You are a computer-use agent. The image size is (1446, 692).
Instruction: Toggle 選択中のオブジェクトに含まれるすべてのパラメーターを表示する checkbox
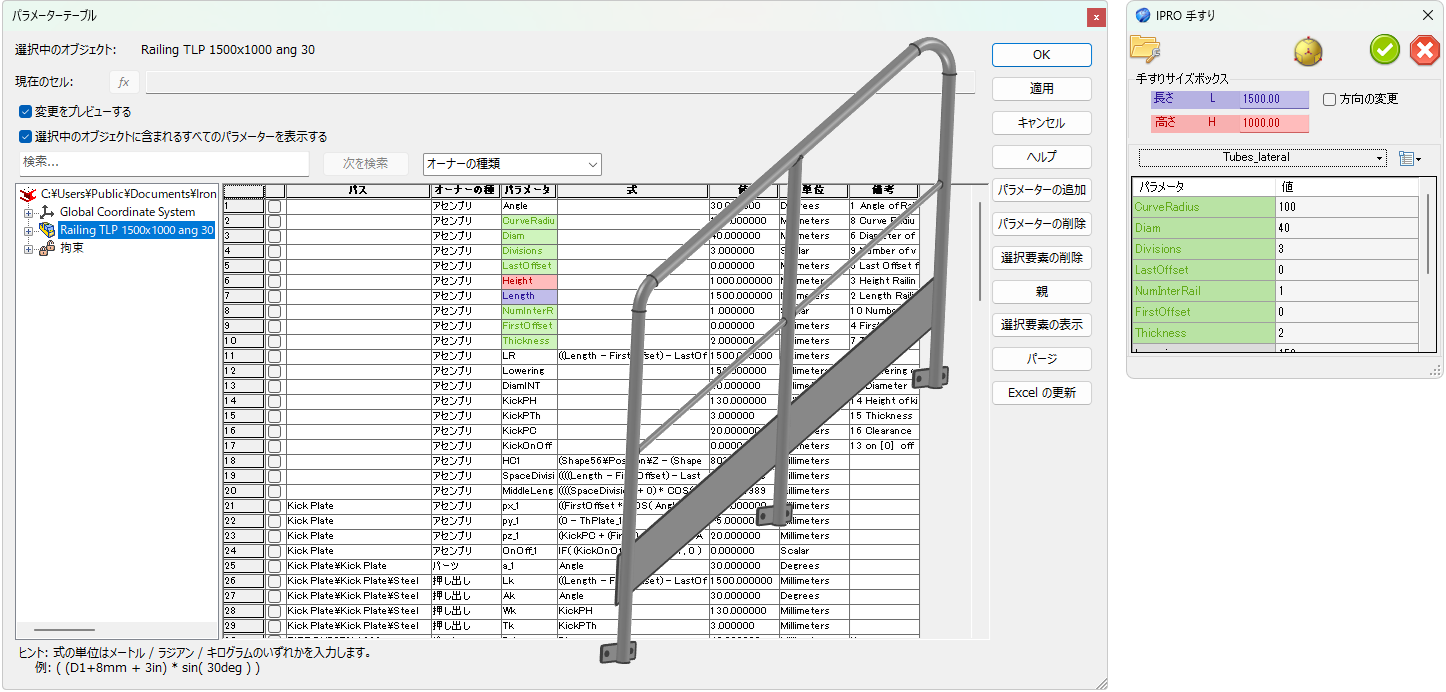pyautogui.click(x=25, y=136)
